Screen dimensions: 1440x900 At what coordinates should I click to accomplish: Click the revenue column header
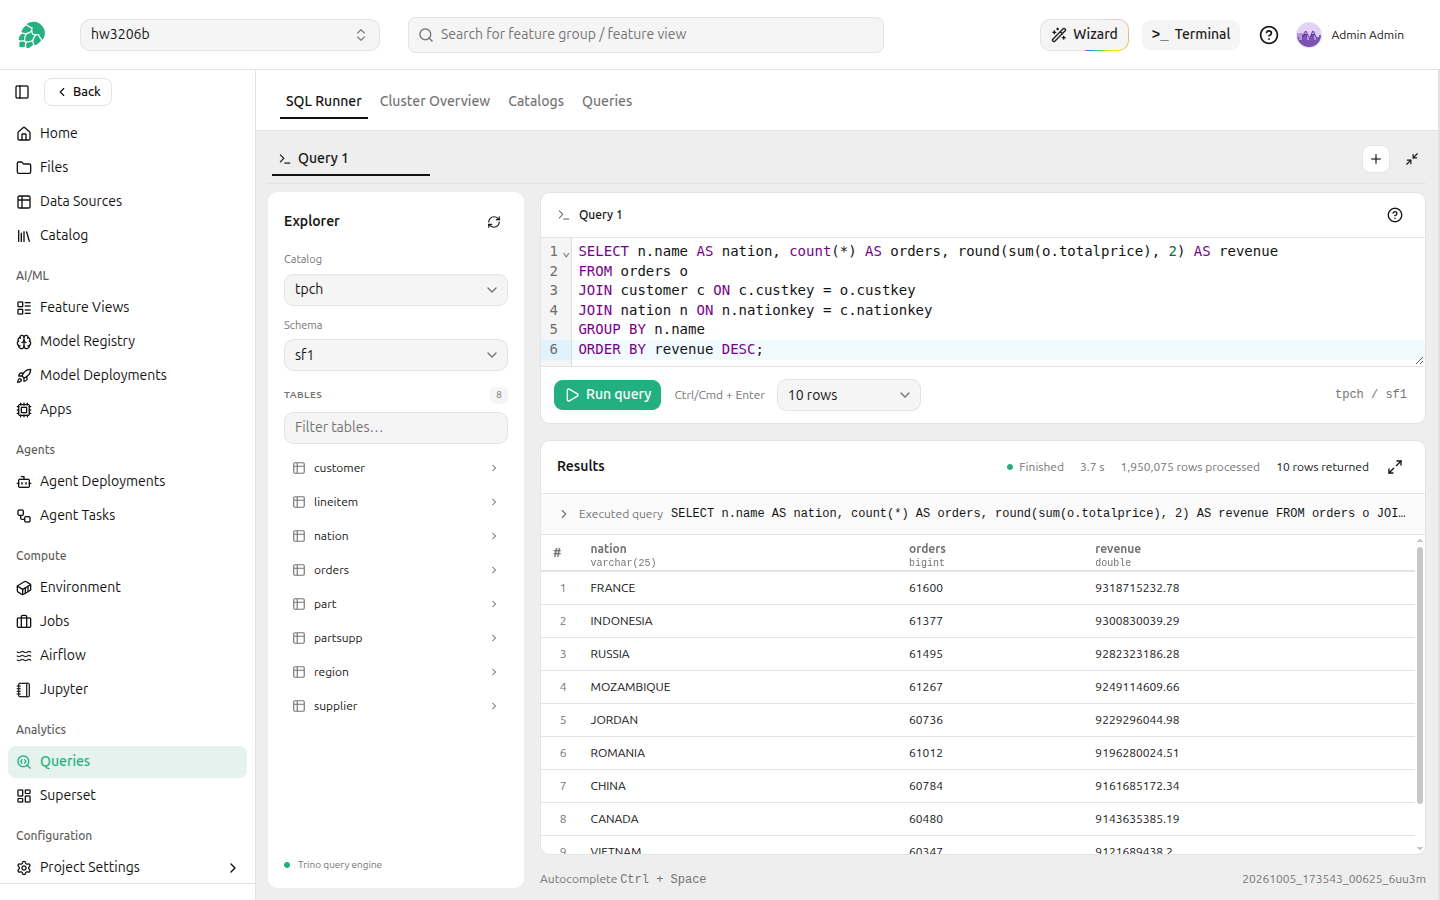[1118, 549]
